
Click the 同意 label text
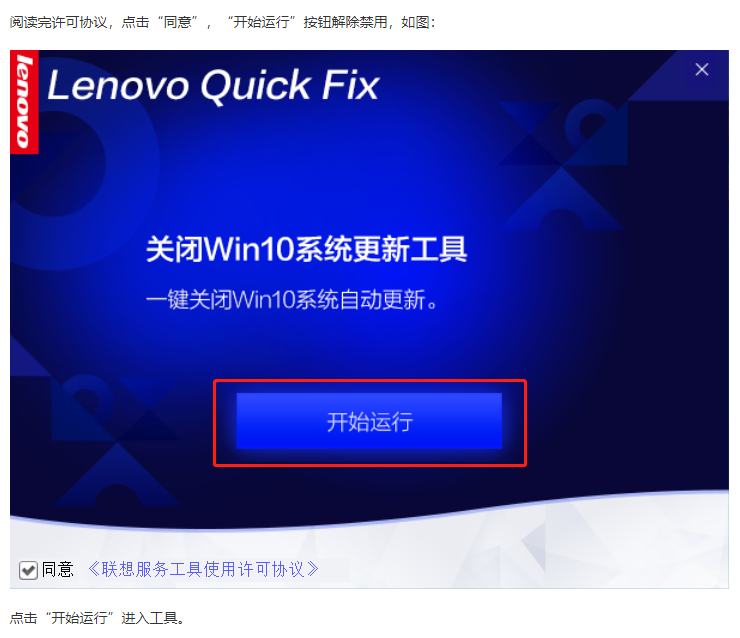click(x=58, y=570)
